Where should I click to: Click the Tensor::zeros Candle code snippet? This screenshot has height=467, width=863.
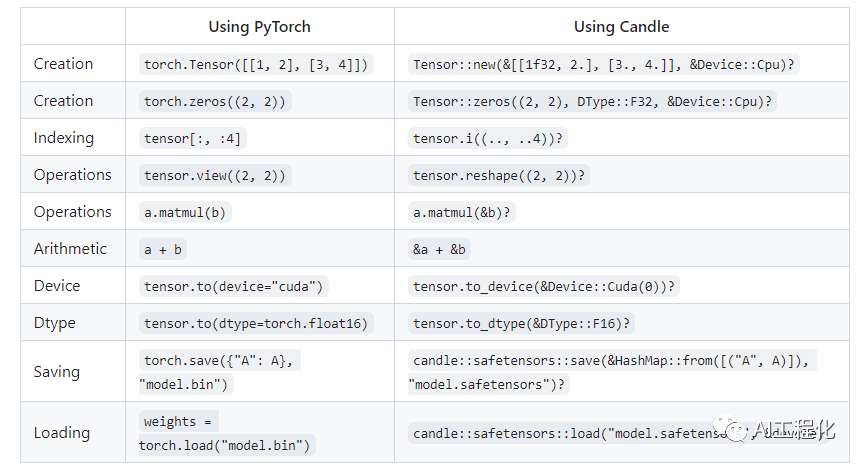tap(594, 102)
